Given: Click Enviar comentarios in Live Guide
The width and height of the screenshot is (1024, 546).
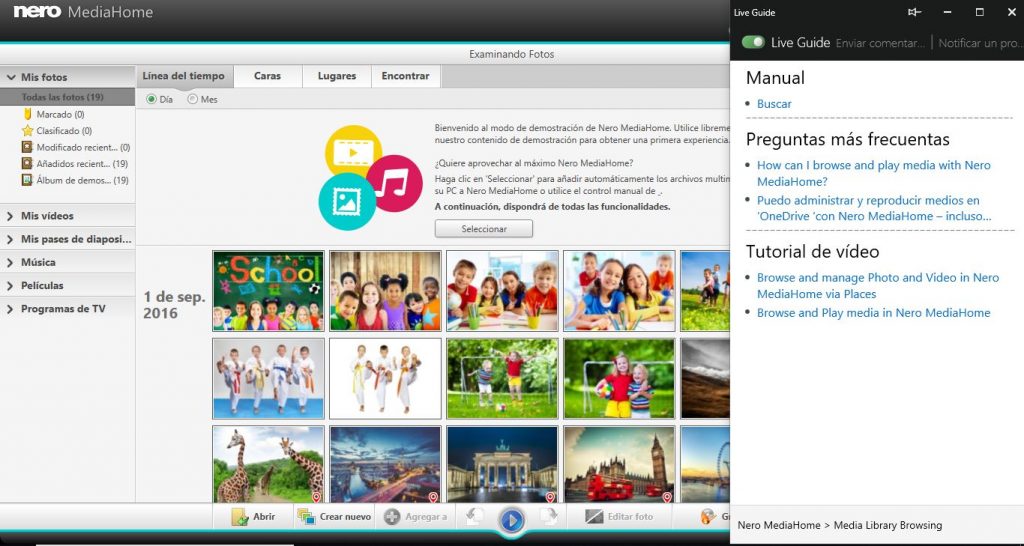Looking at the screenshot, I should click(x=880, y=43).
